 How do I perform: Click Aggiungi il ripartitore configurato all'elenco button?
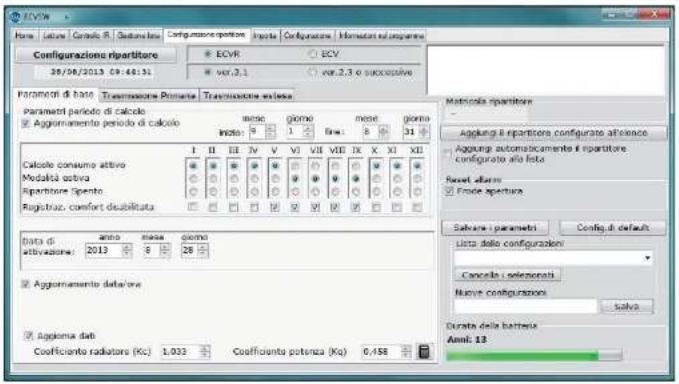553,133
